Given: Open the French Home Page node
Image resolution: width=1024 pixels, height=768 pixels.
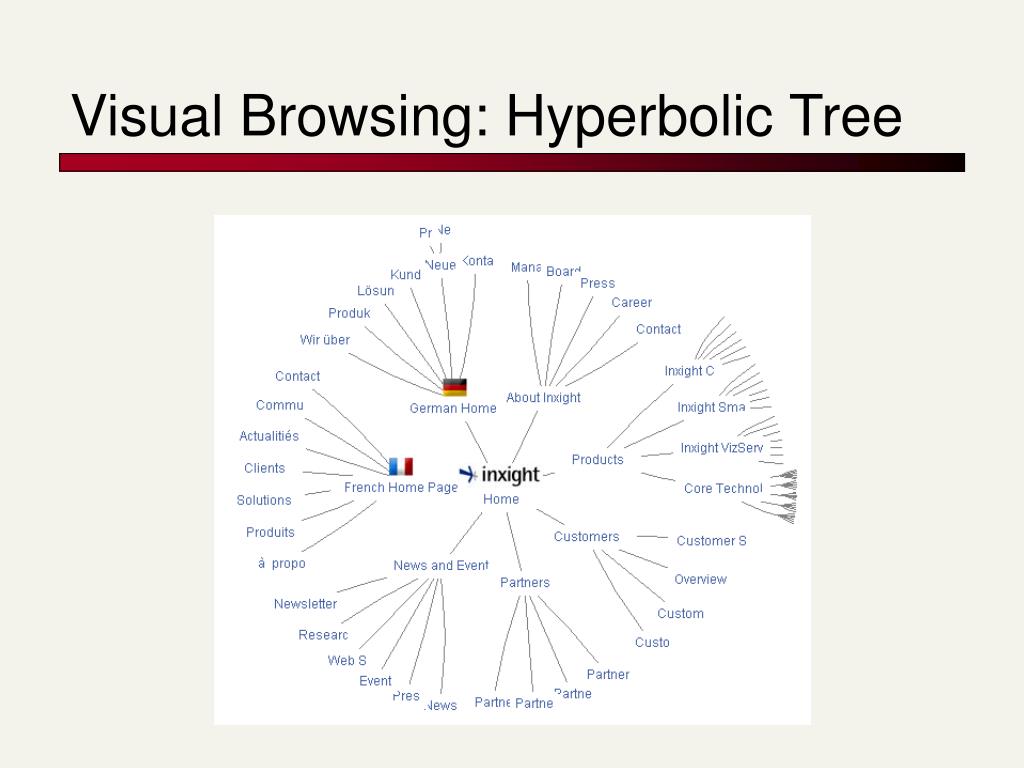Looking at the screenshot, I should [401, 487].
